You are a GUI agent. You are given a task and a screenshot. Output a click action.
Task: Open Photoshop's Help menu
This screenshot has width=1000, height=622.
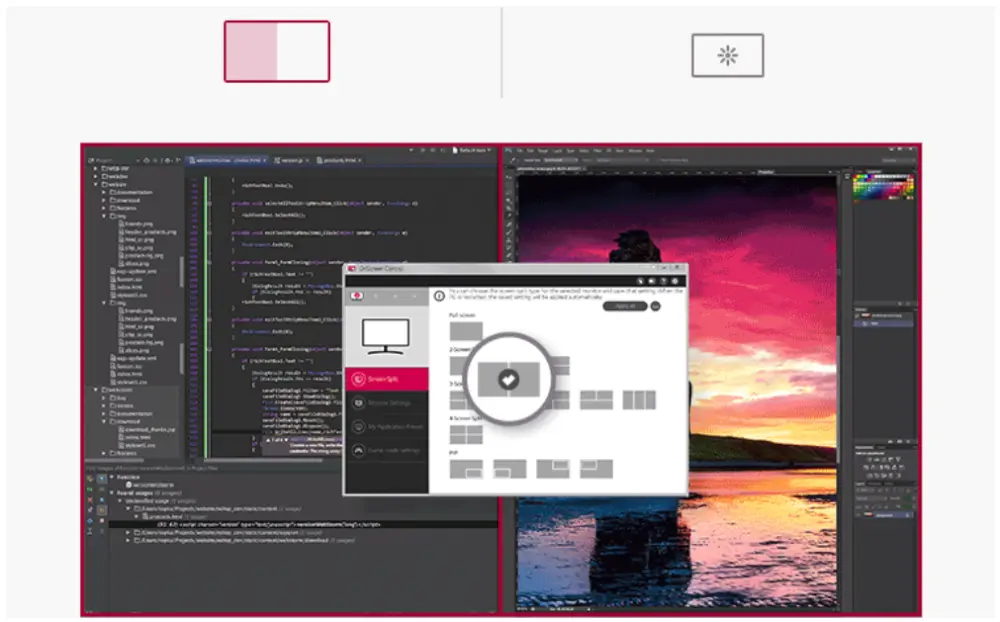pyautogui.click(x=651, y=151)
